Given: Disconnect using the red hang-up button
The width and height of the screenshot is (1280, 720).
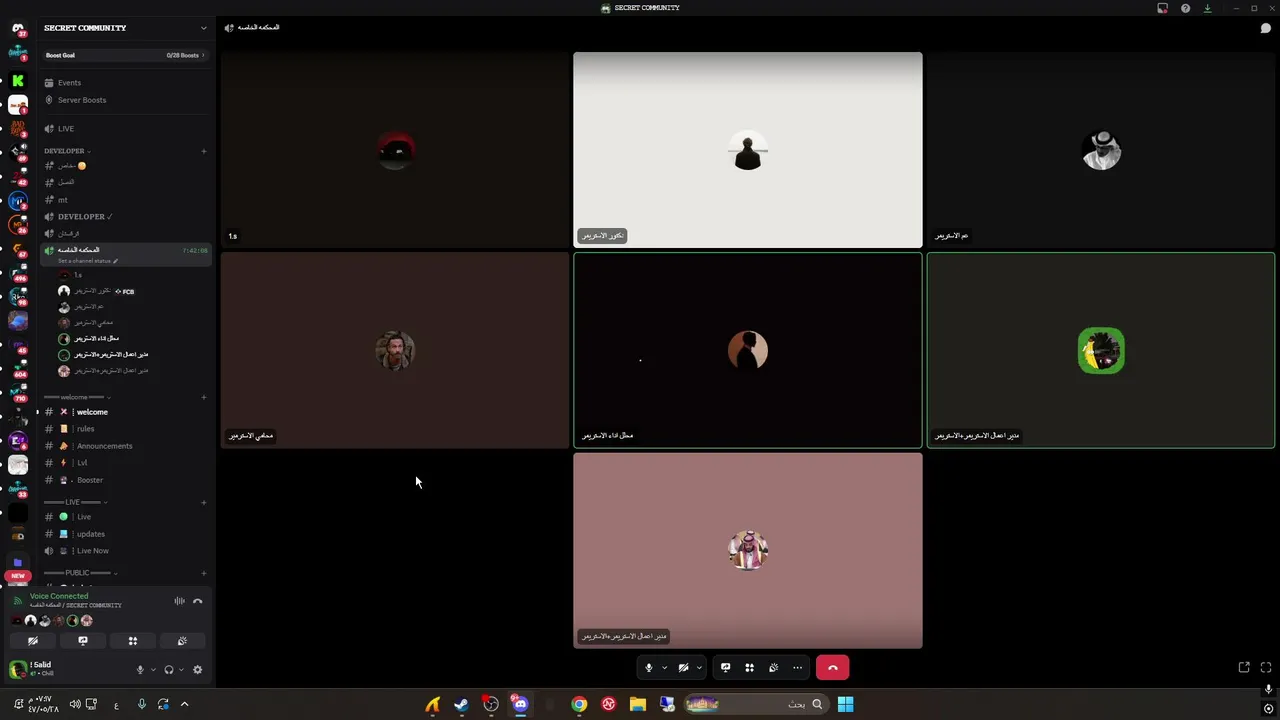Looking at the screenshot, I should pyautogui.click(x=832, y=667).
